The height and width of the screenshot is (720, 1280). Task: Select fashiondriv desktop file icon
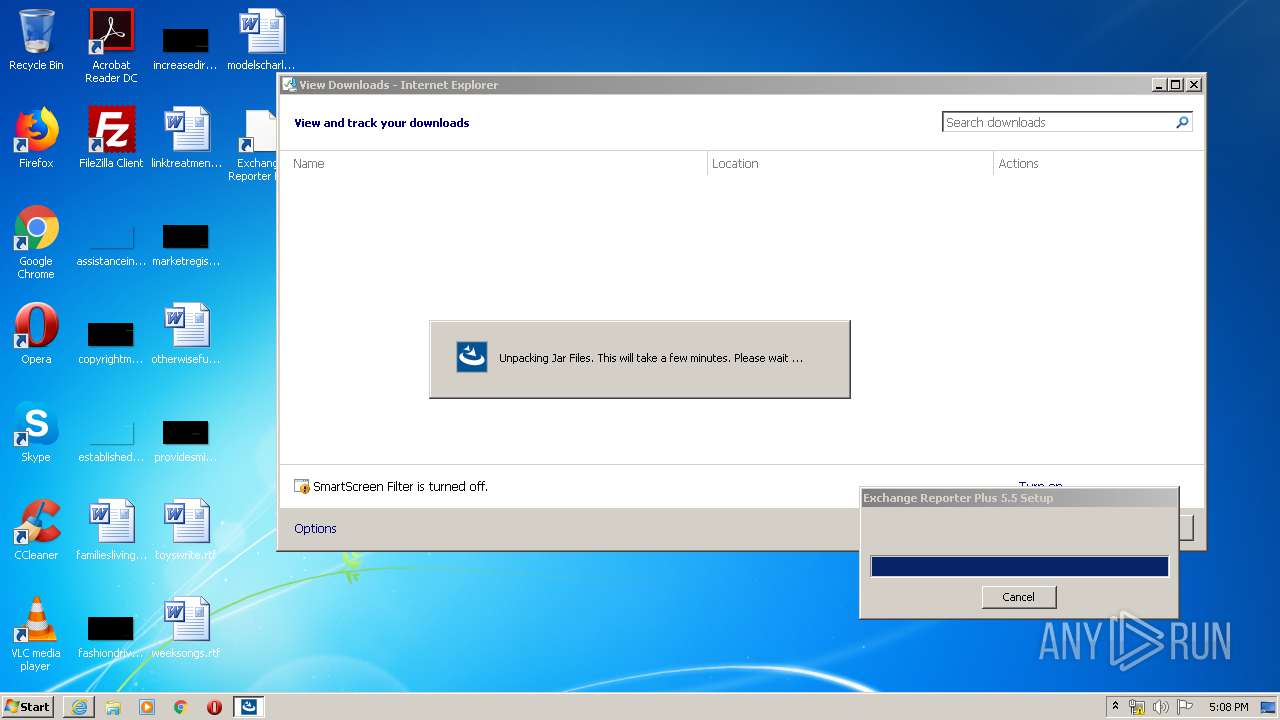click(111, 636)
